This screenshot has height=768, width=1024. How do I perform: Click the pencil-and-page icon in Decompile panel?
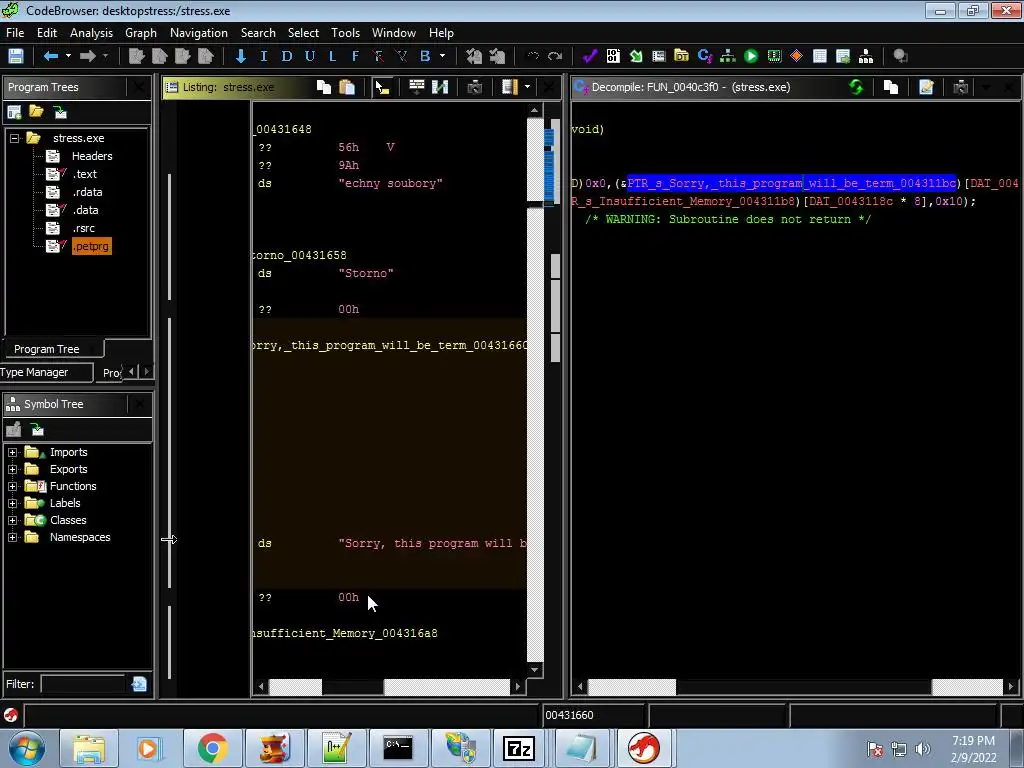[926, 87]
